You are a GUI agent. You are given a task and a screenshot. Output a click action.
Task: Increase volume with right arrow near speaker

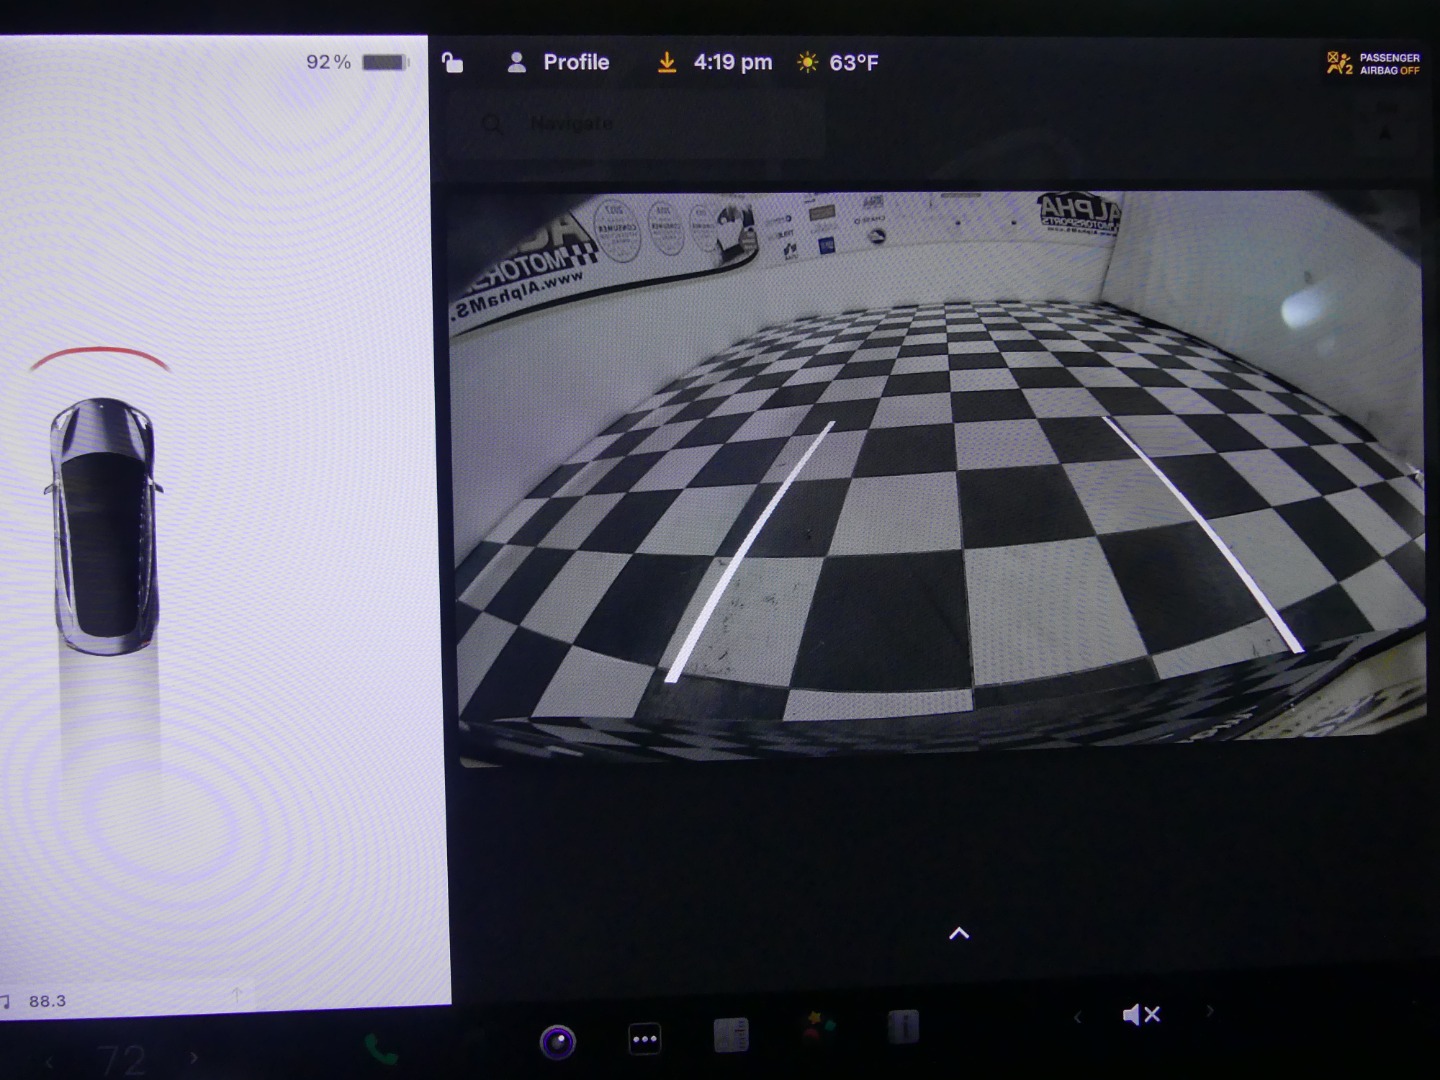pos(1209,1011)
